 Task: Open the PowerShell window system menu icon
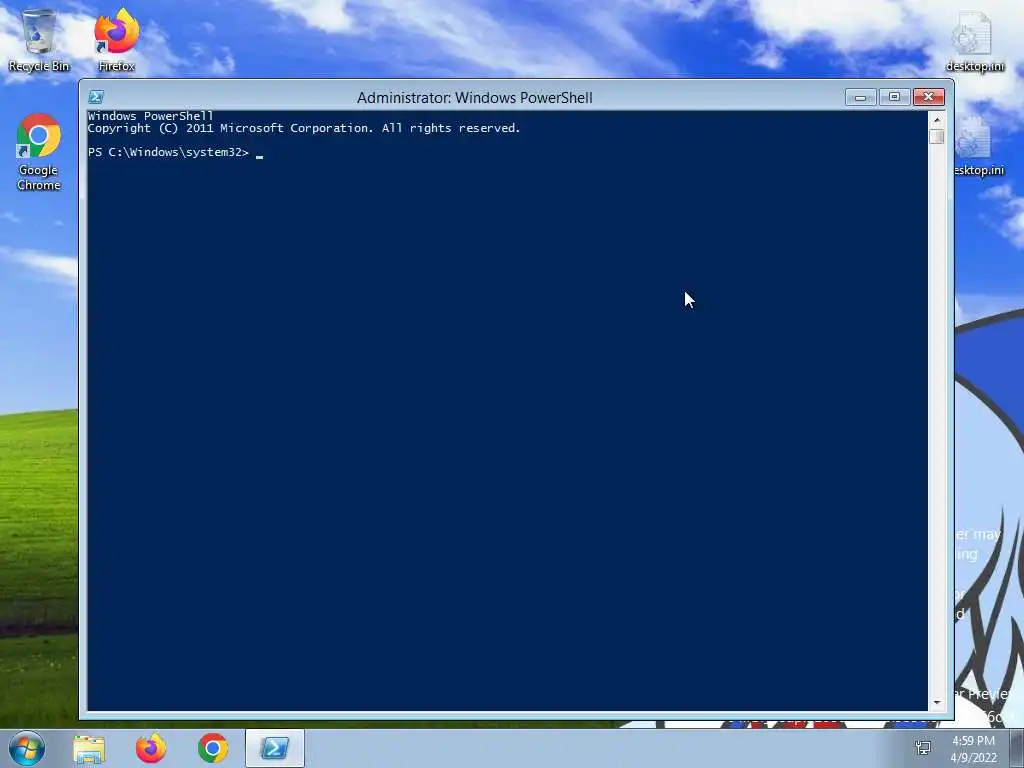(96, 97)
